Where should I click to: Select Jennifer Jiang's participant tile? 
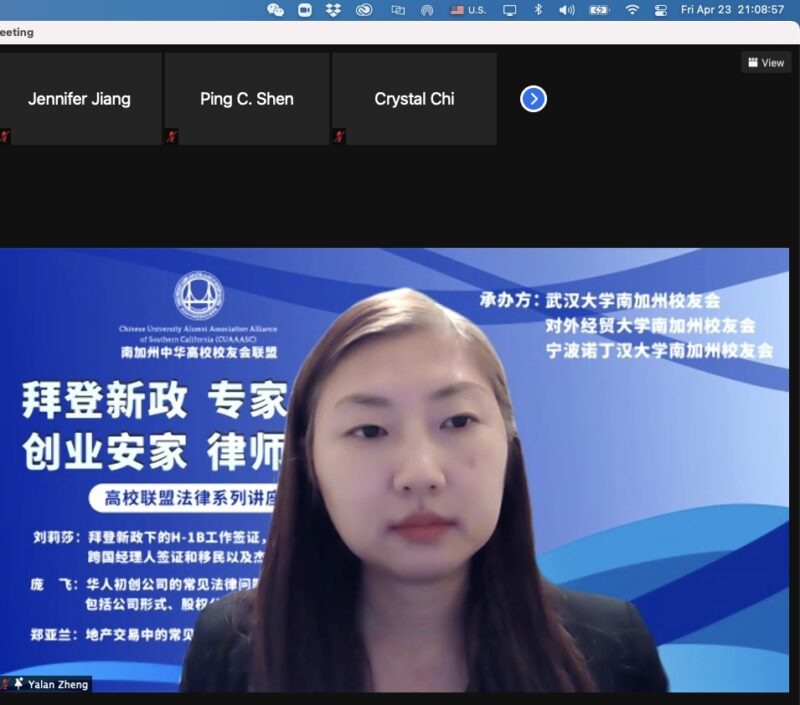[x=79, y=99]
